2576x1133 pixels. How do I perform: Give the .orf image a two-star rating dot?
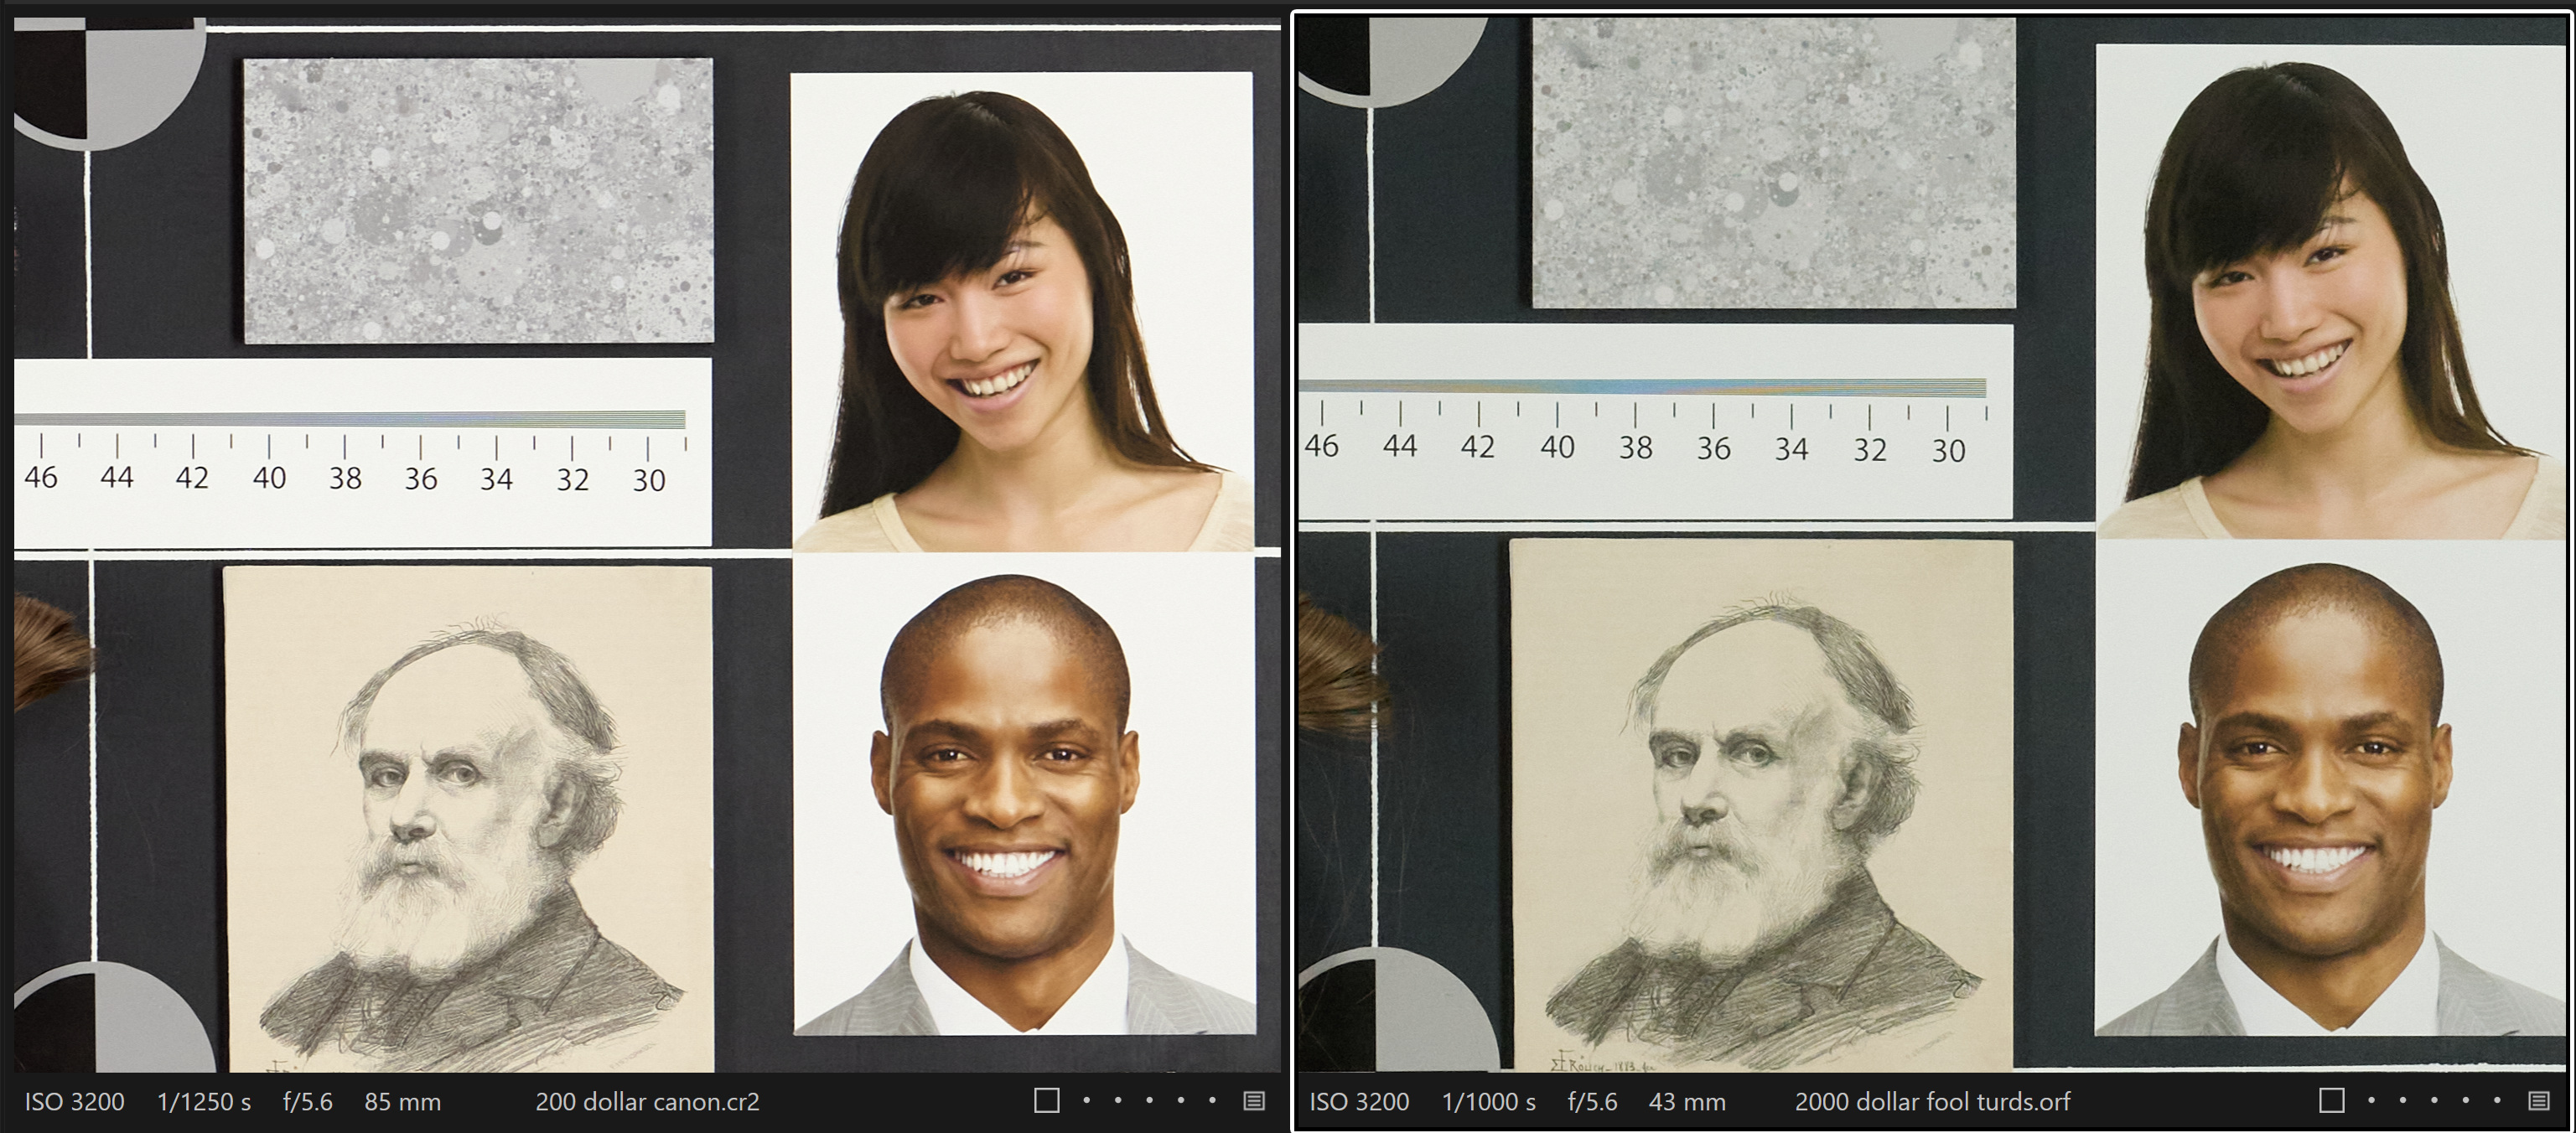[2403, 1101]
